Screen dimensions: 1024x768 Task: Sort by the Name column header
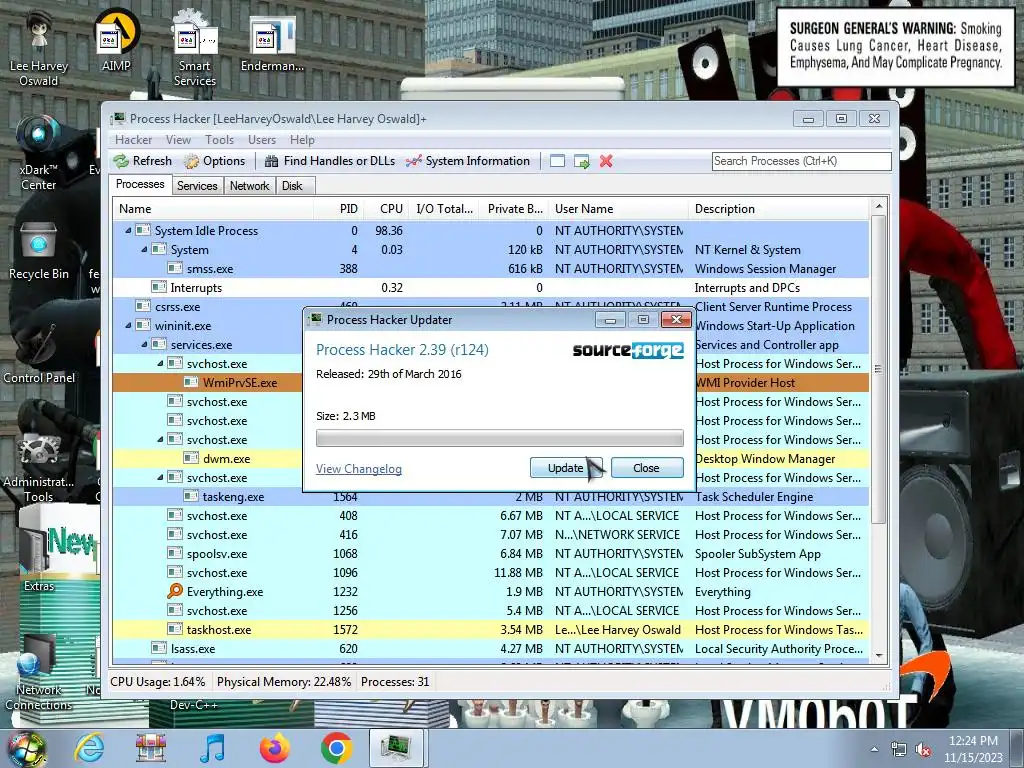(x=214, y=209)
